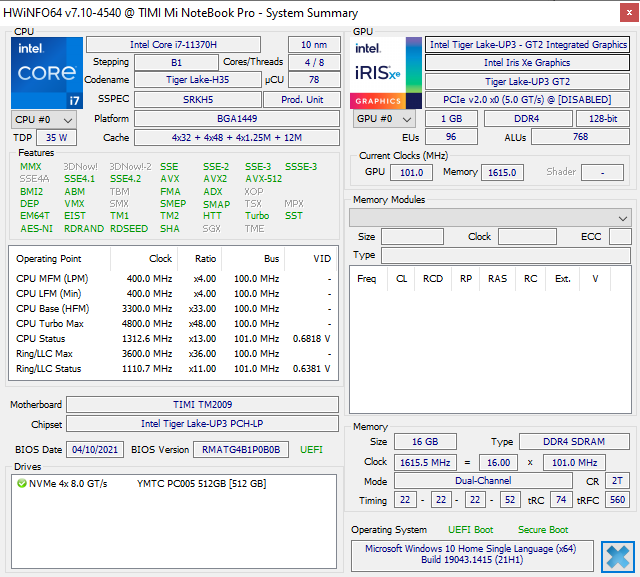Image resolution: width=640 pixels, height=577 pixels.
Task: Click the 10 nm process field
Action: tap(314, 44)
